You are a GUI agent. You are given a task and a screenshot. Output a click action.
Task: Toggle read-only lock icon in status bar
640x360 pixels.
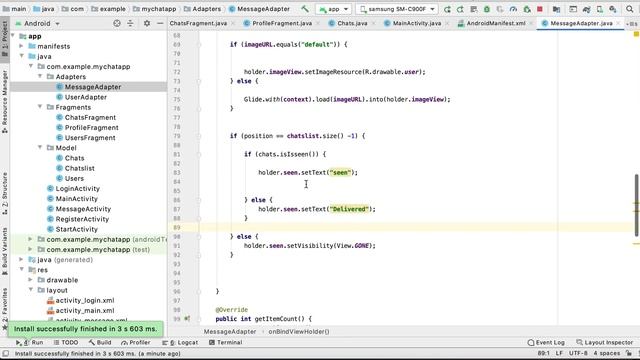point(629,353)
